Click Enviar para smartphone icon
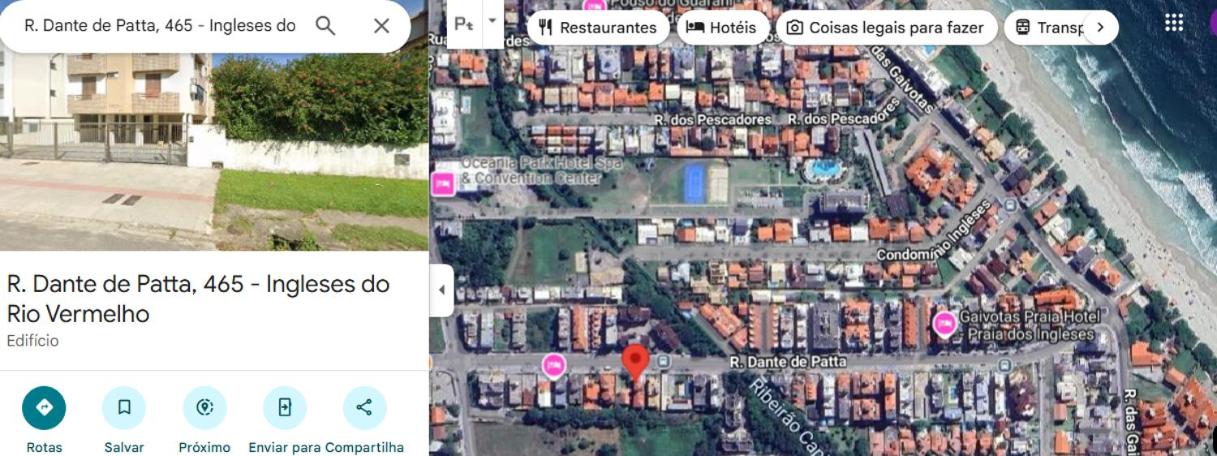The image size is (1217, 456). click(x=284, y=408)
